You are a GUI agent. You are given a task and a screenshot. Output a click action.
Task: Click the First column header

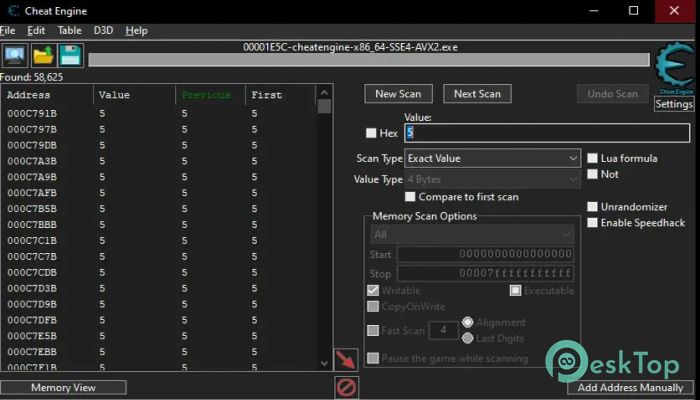280,95
